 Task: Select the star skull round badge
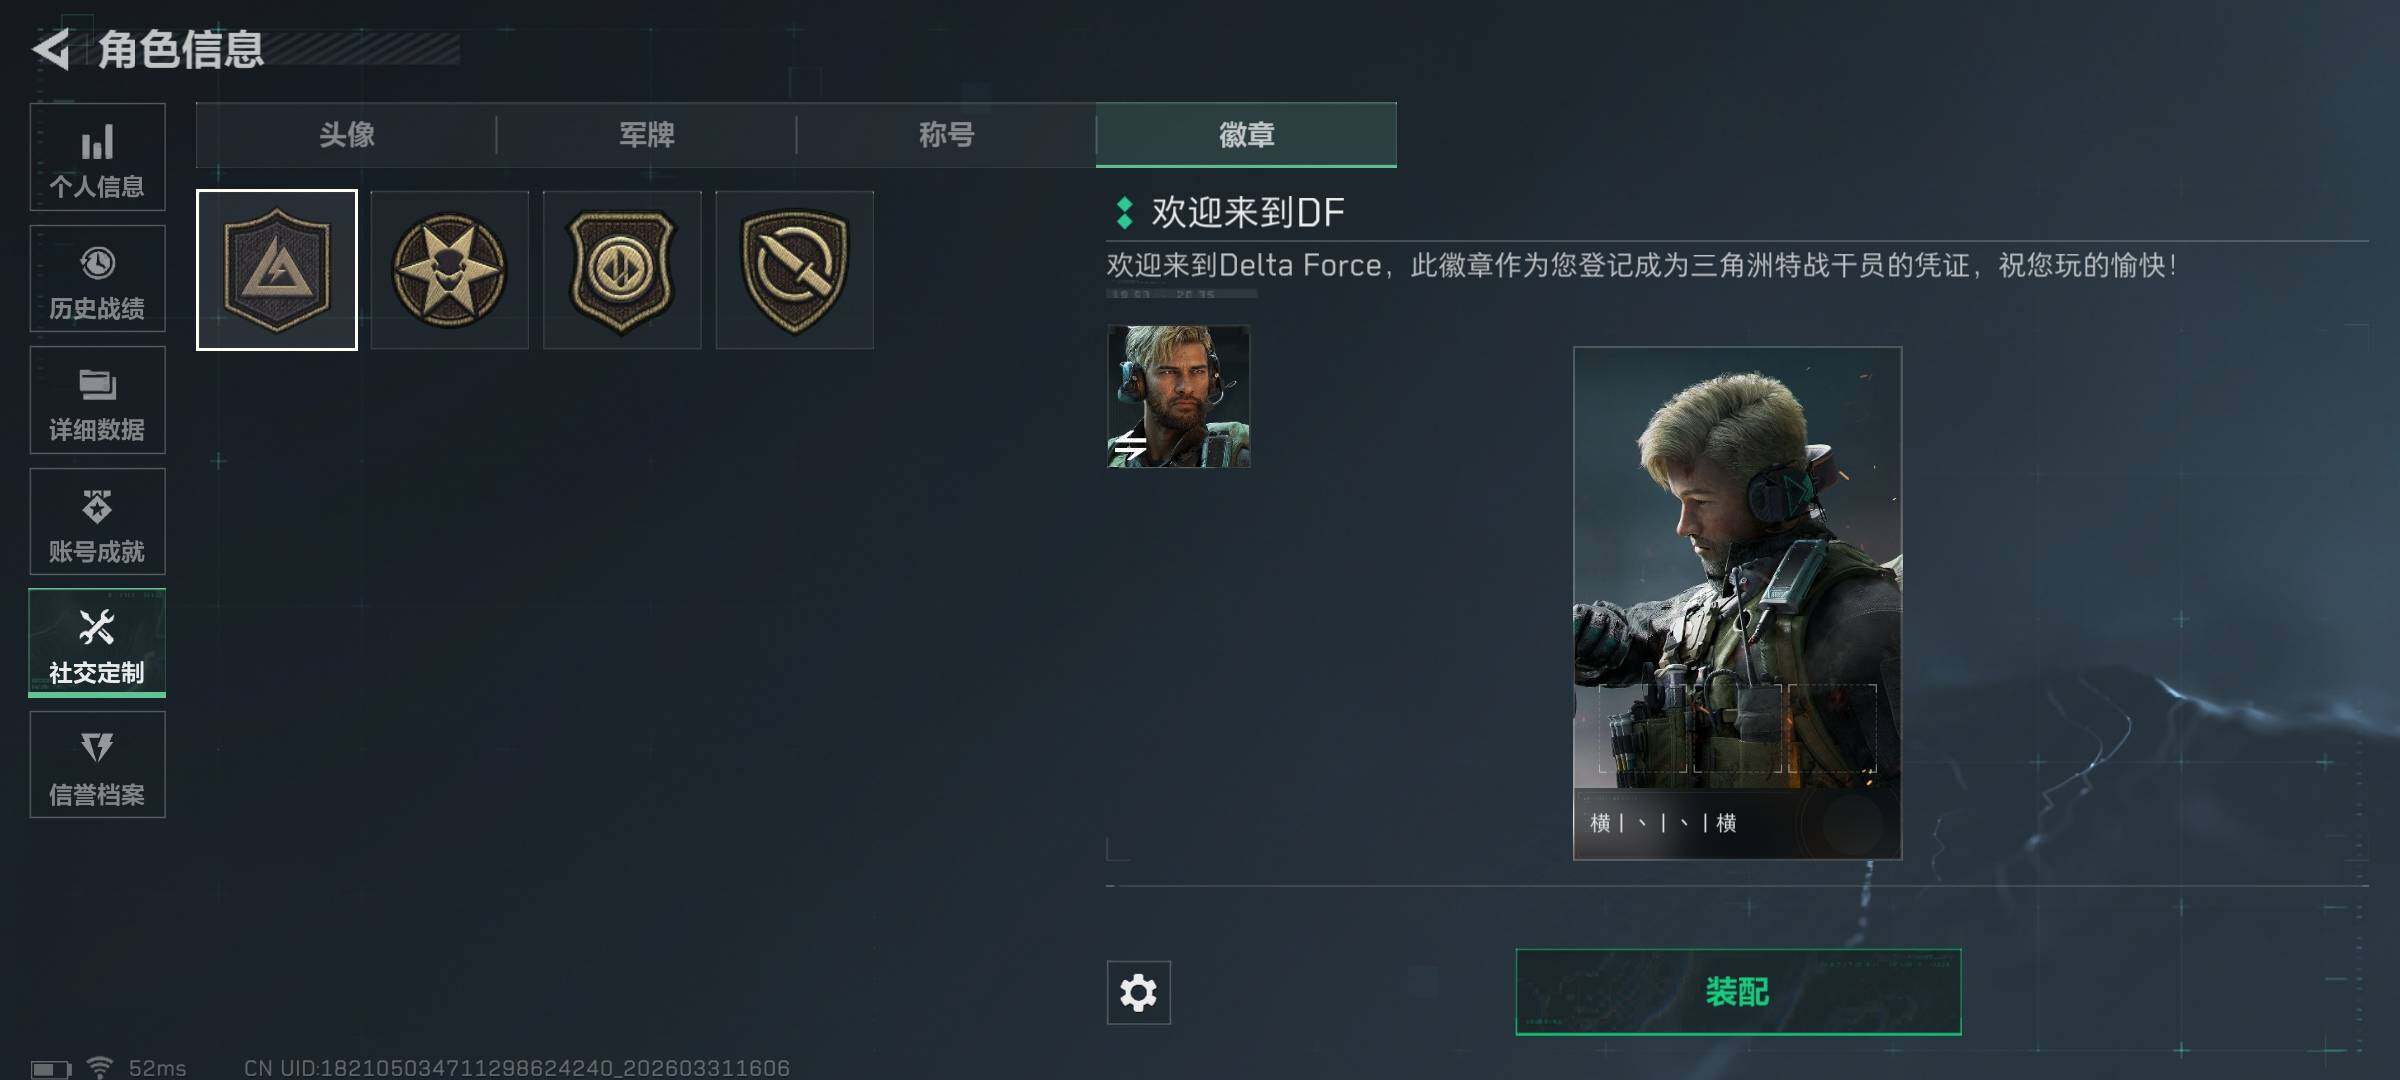(x=449, y=270)
